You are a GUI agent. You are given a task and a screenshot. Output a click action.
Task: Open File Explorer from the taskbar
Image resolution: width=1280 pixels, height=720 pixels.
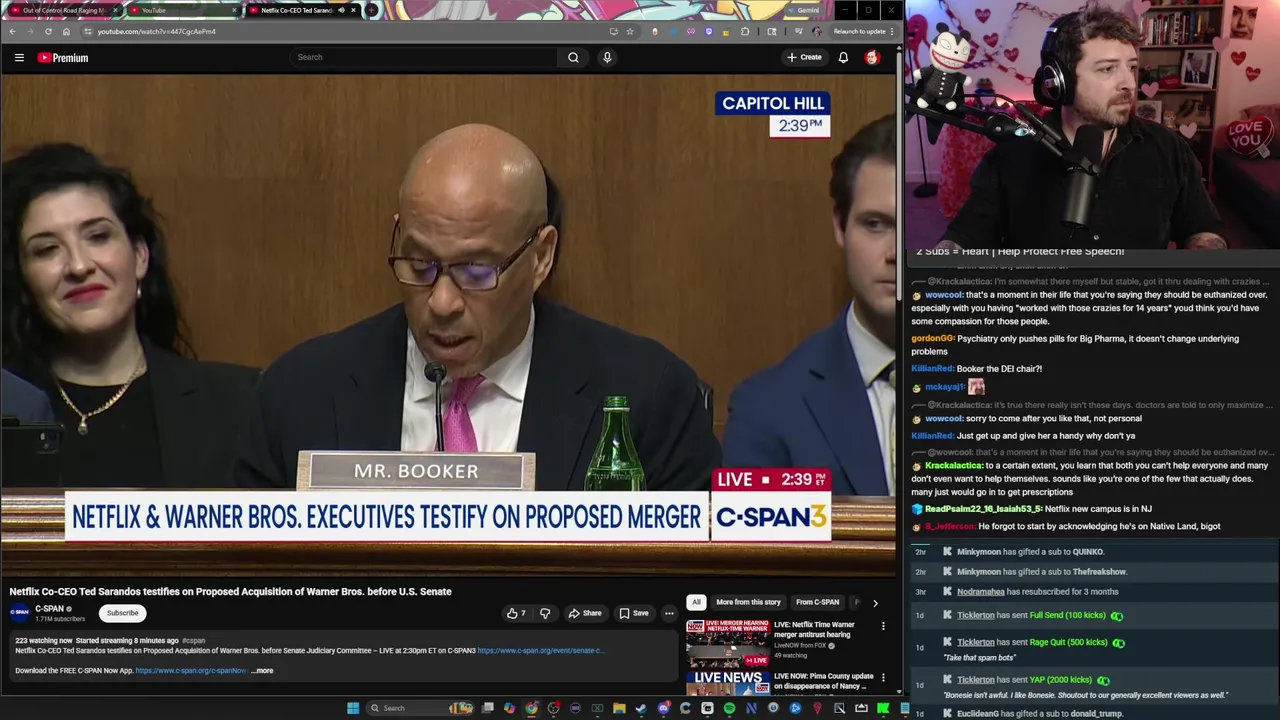[x=619, y=708]
